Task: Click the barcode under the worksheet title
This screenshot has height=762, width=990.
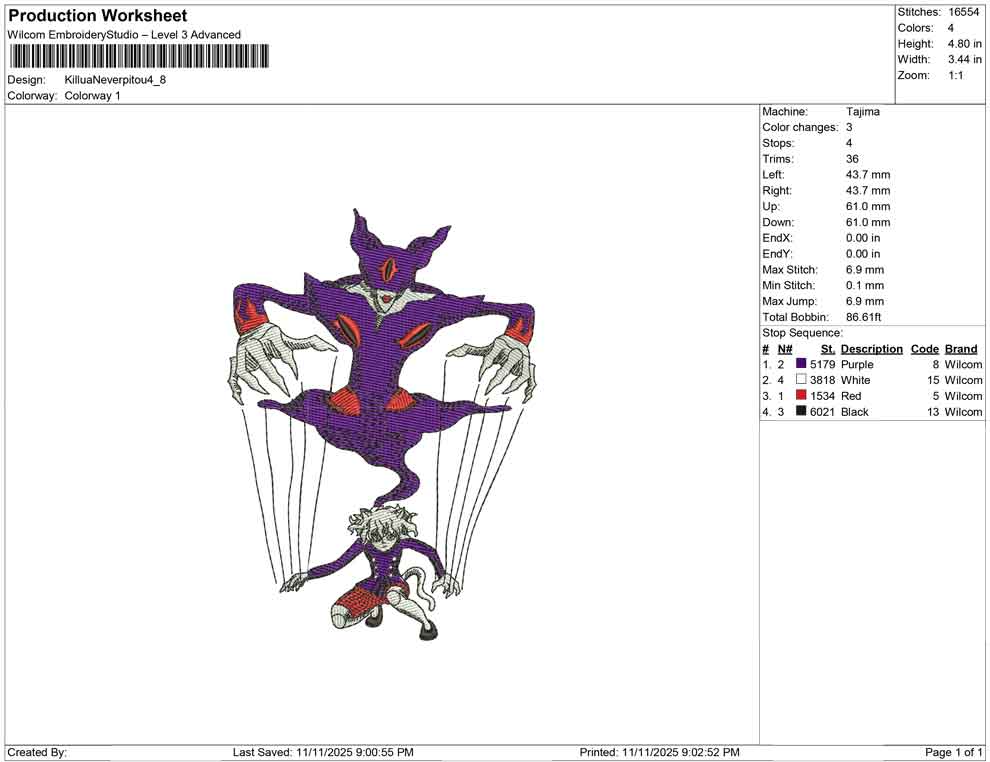Action: [x=138, y=56]
